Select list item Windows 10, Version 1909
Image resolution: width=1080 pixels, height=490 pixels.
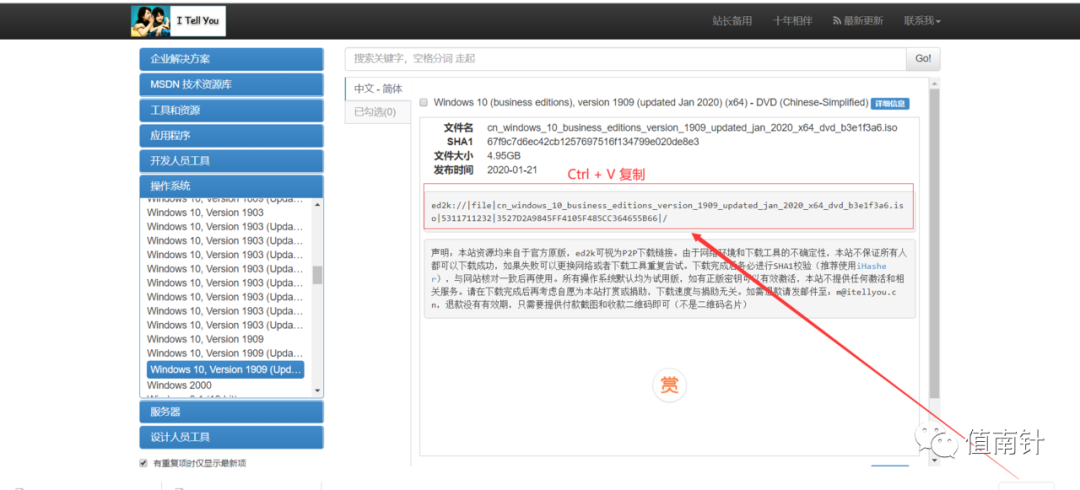click(205, 339)
